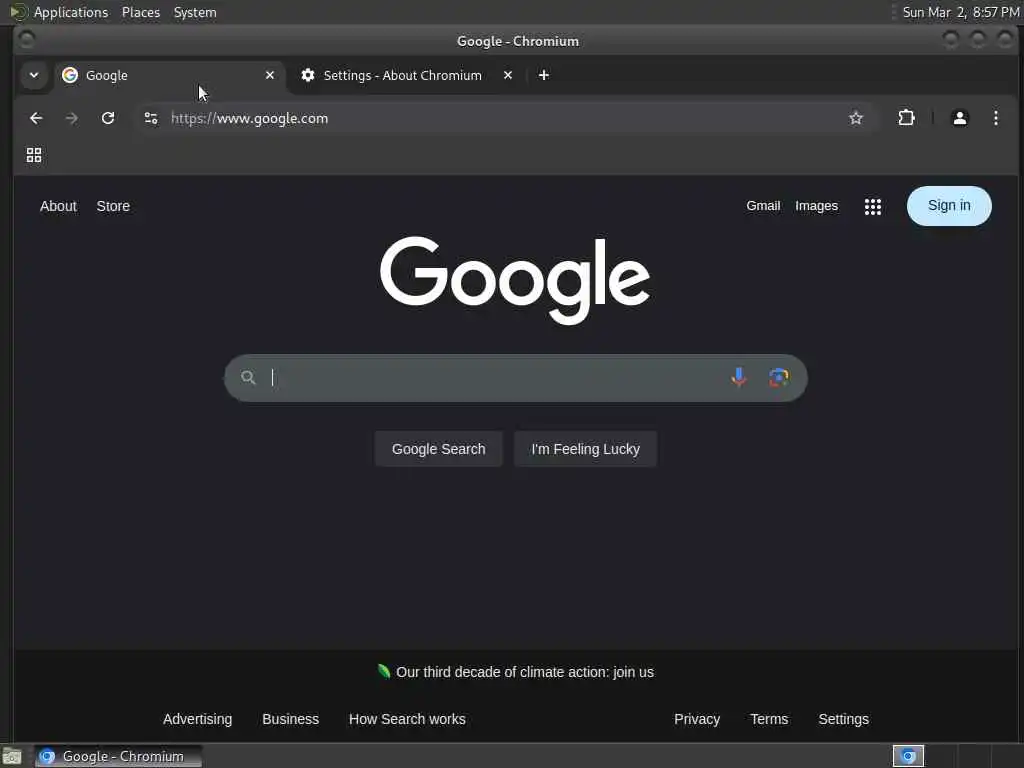Open the Privacy footer link
Image resolution: width=1024 pixels, height=768 pixels.
pos(697,719)
